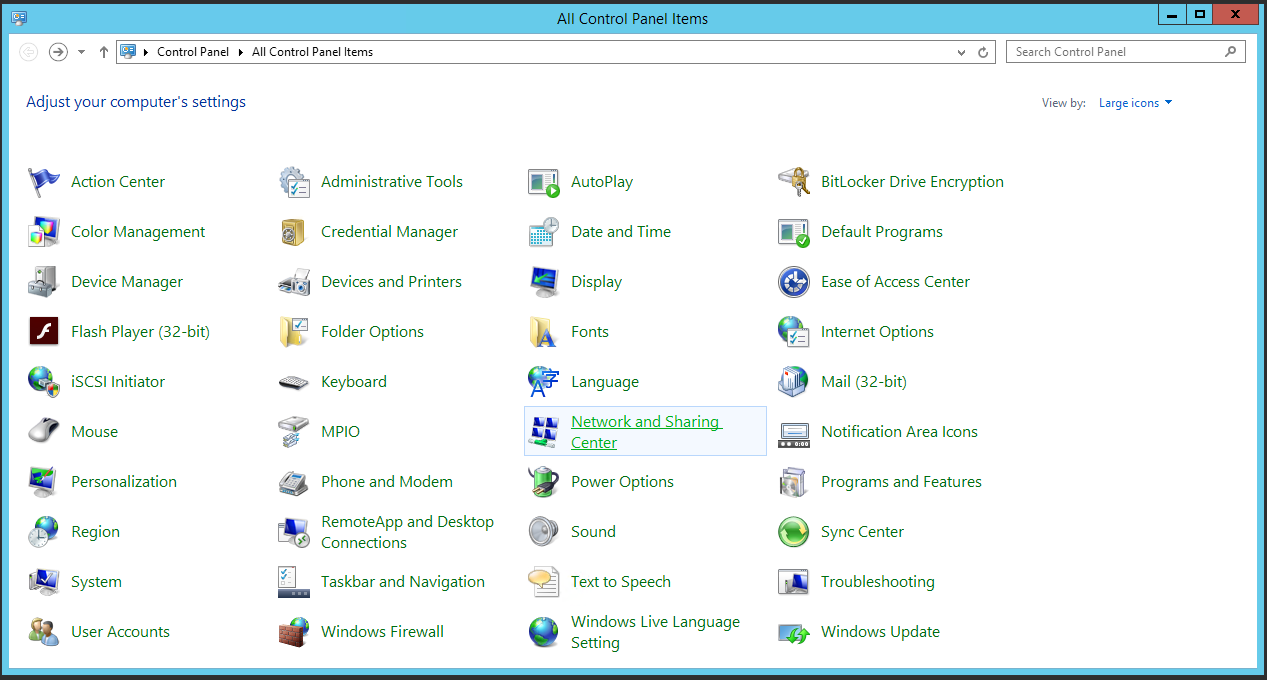The width and height of the screenshot is (1267, 680).
Task: Open Folder Options folder icon
Action: click(294, 332)
